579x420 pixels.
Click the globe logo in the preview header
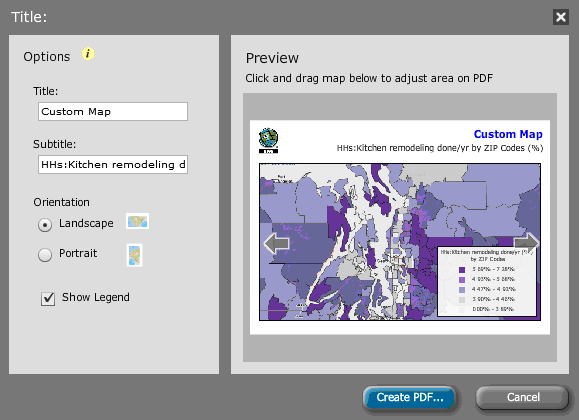coord(268,140)
